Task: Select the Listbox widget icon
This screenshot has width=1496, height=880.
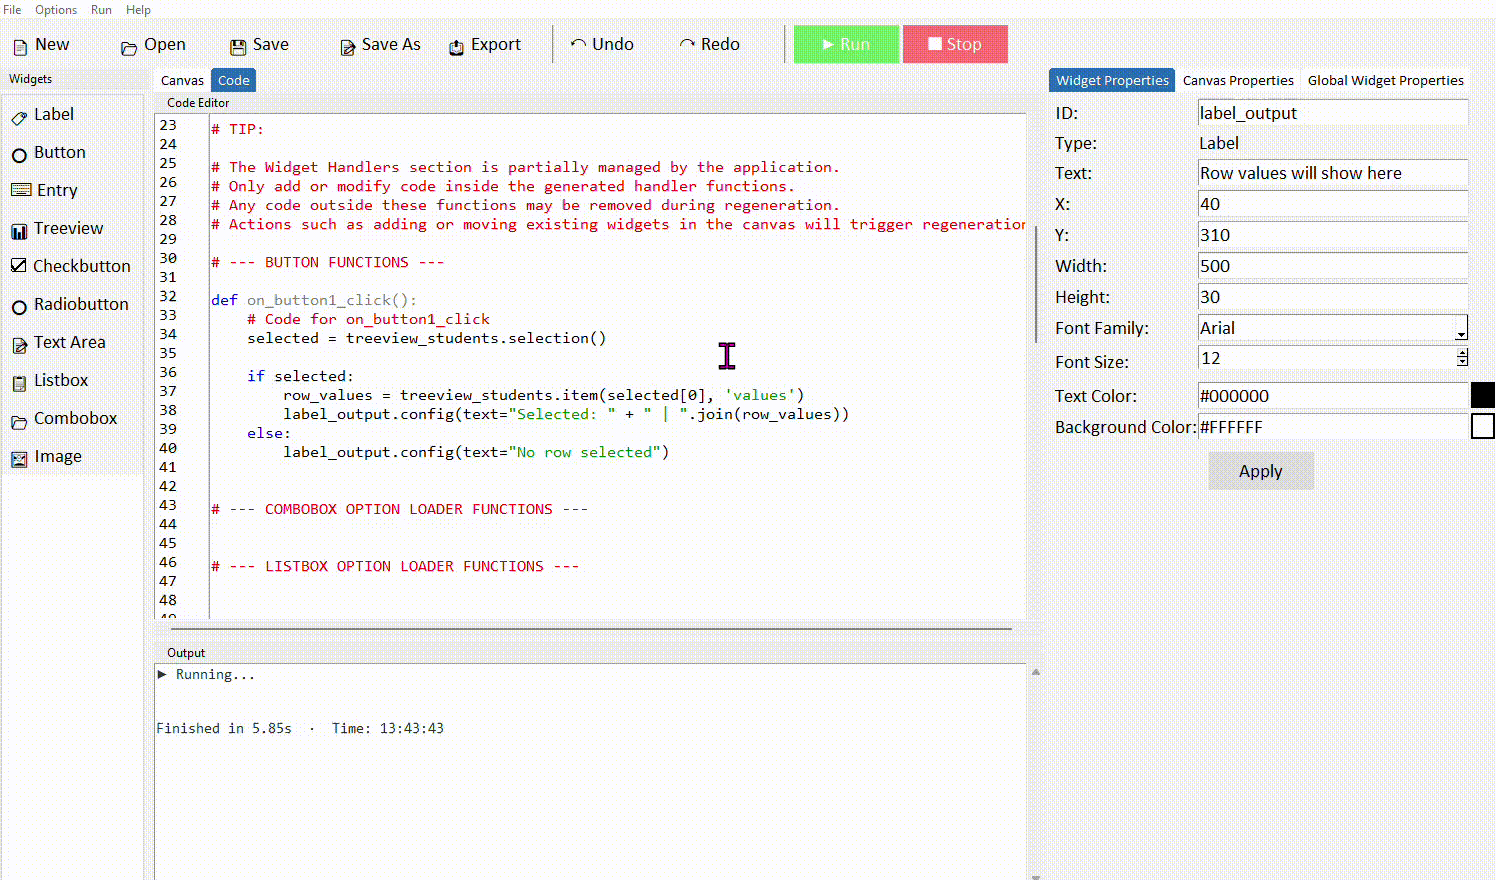Action: 19,383
